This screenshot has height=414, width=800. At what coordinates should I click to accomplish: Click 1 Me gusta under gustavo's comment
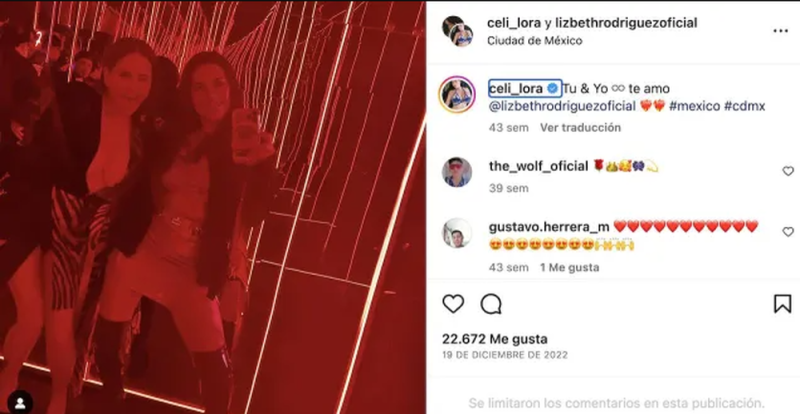pyautogui.click(x=569, y=267)
